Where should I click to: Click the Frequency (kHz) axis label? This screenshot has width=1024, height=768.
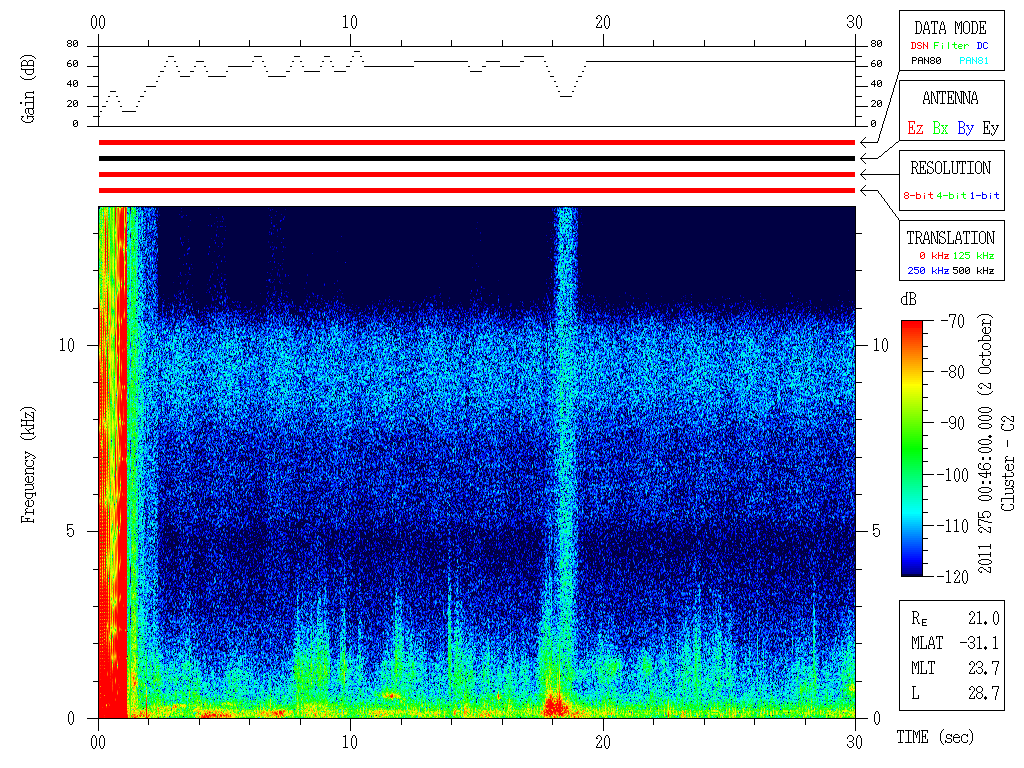(27, 465)
